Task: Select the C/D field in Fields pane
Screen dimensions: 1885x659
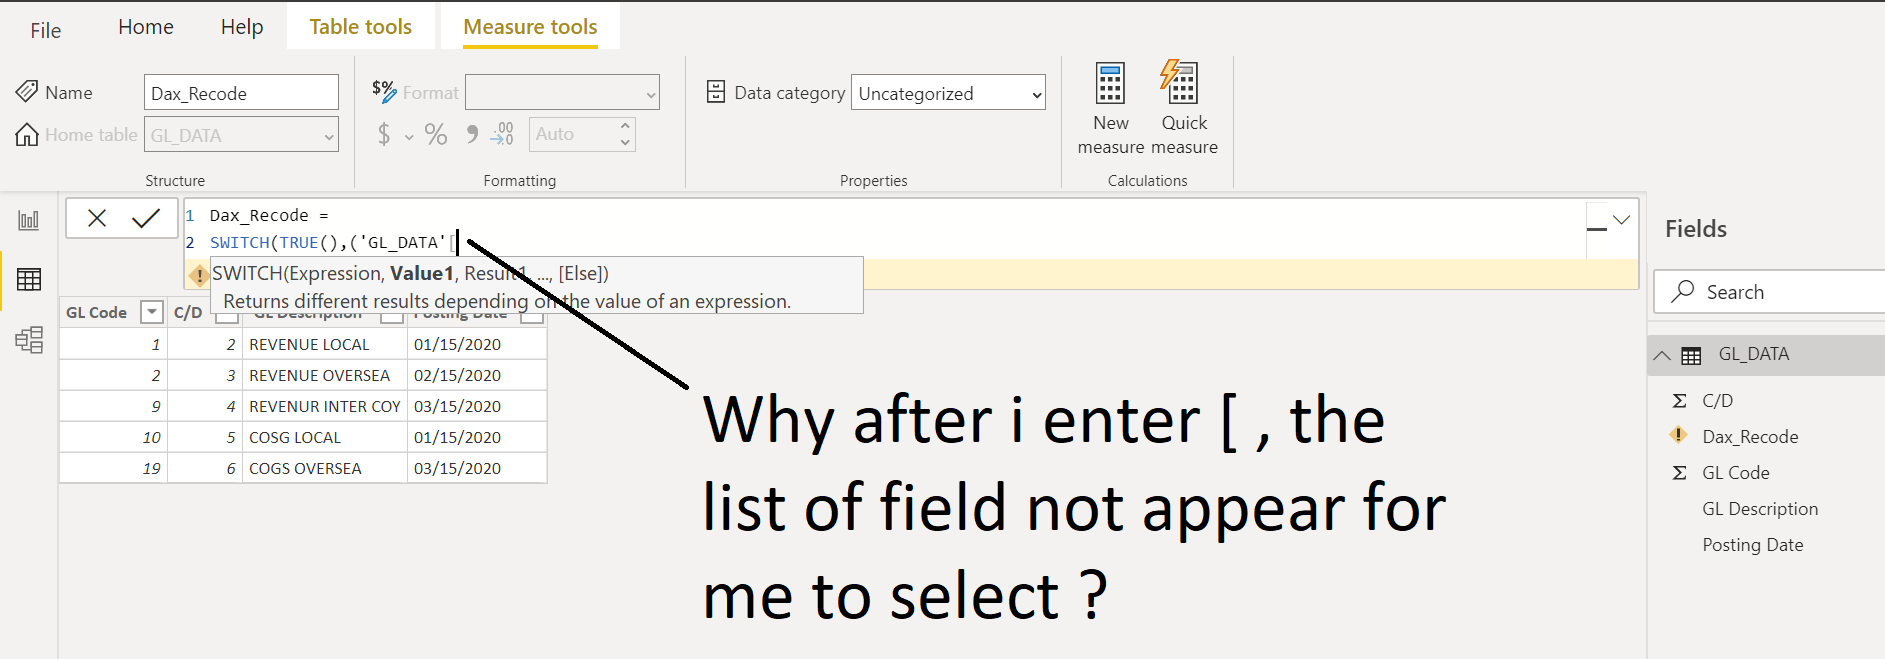Action: [1718, 400]
